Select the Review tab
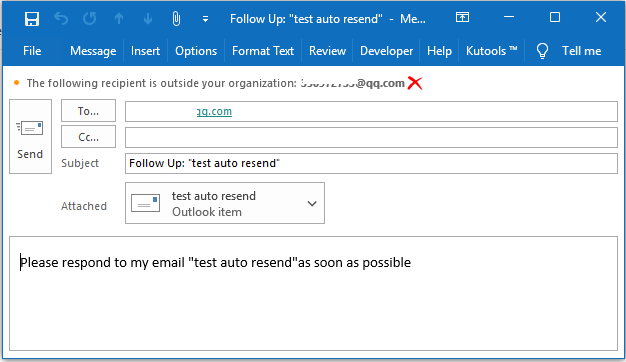Image resolution: width=626 pixels, height=362 pixels. tap(327, 51)
